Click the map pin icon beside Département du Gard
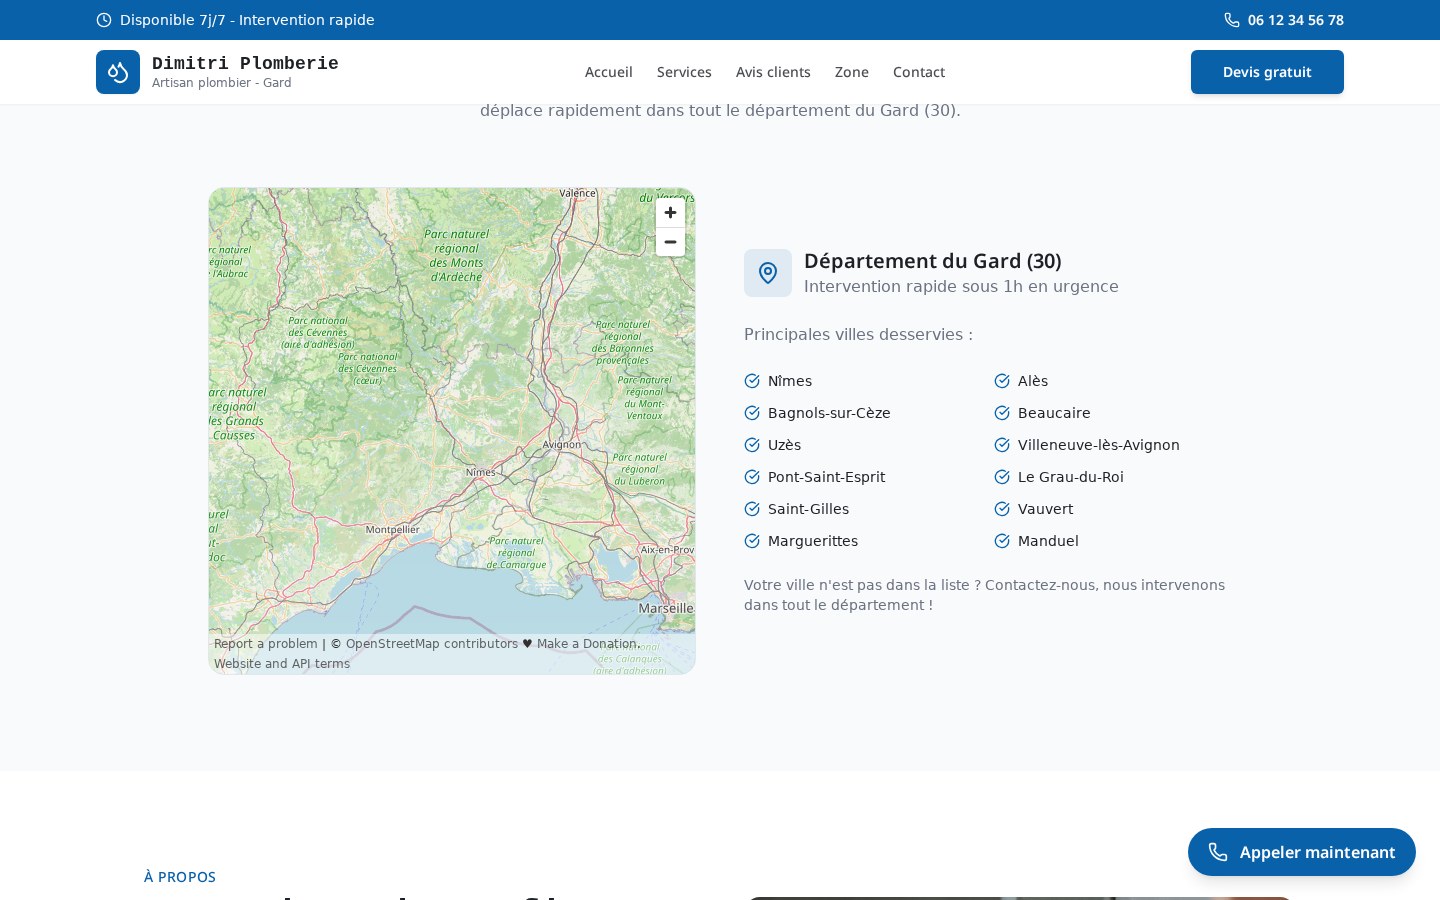This screenshot has height=900, width=1440. [x=768, y=273]
